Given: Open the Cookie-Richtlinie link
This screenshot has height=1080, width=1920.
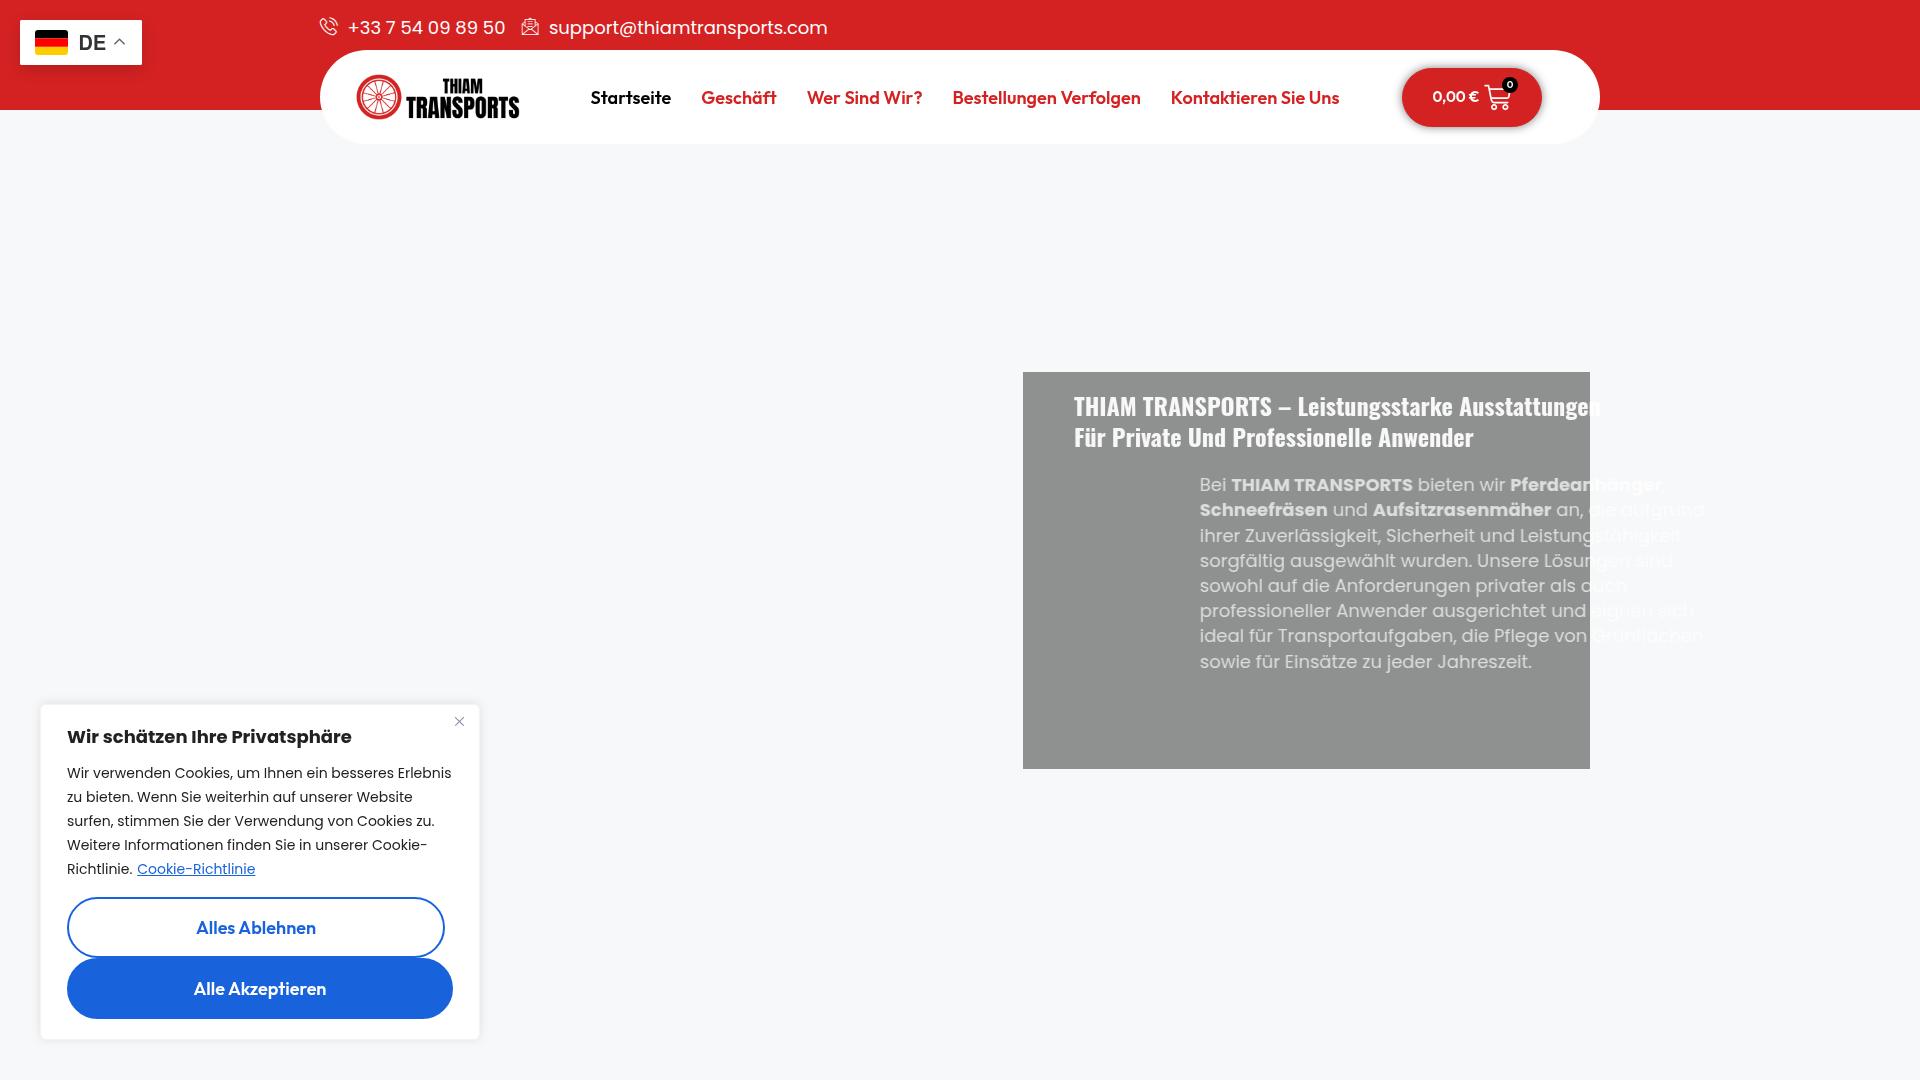Looking at the screenshot, I should click(196, 869).
